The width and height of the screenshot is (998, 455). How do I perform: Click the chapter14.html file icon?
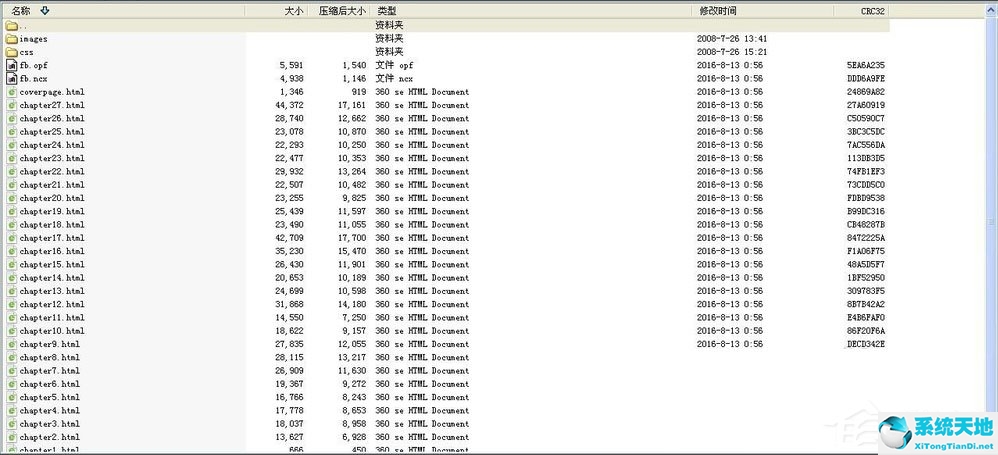point(11,278)
